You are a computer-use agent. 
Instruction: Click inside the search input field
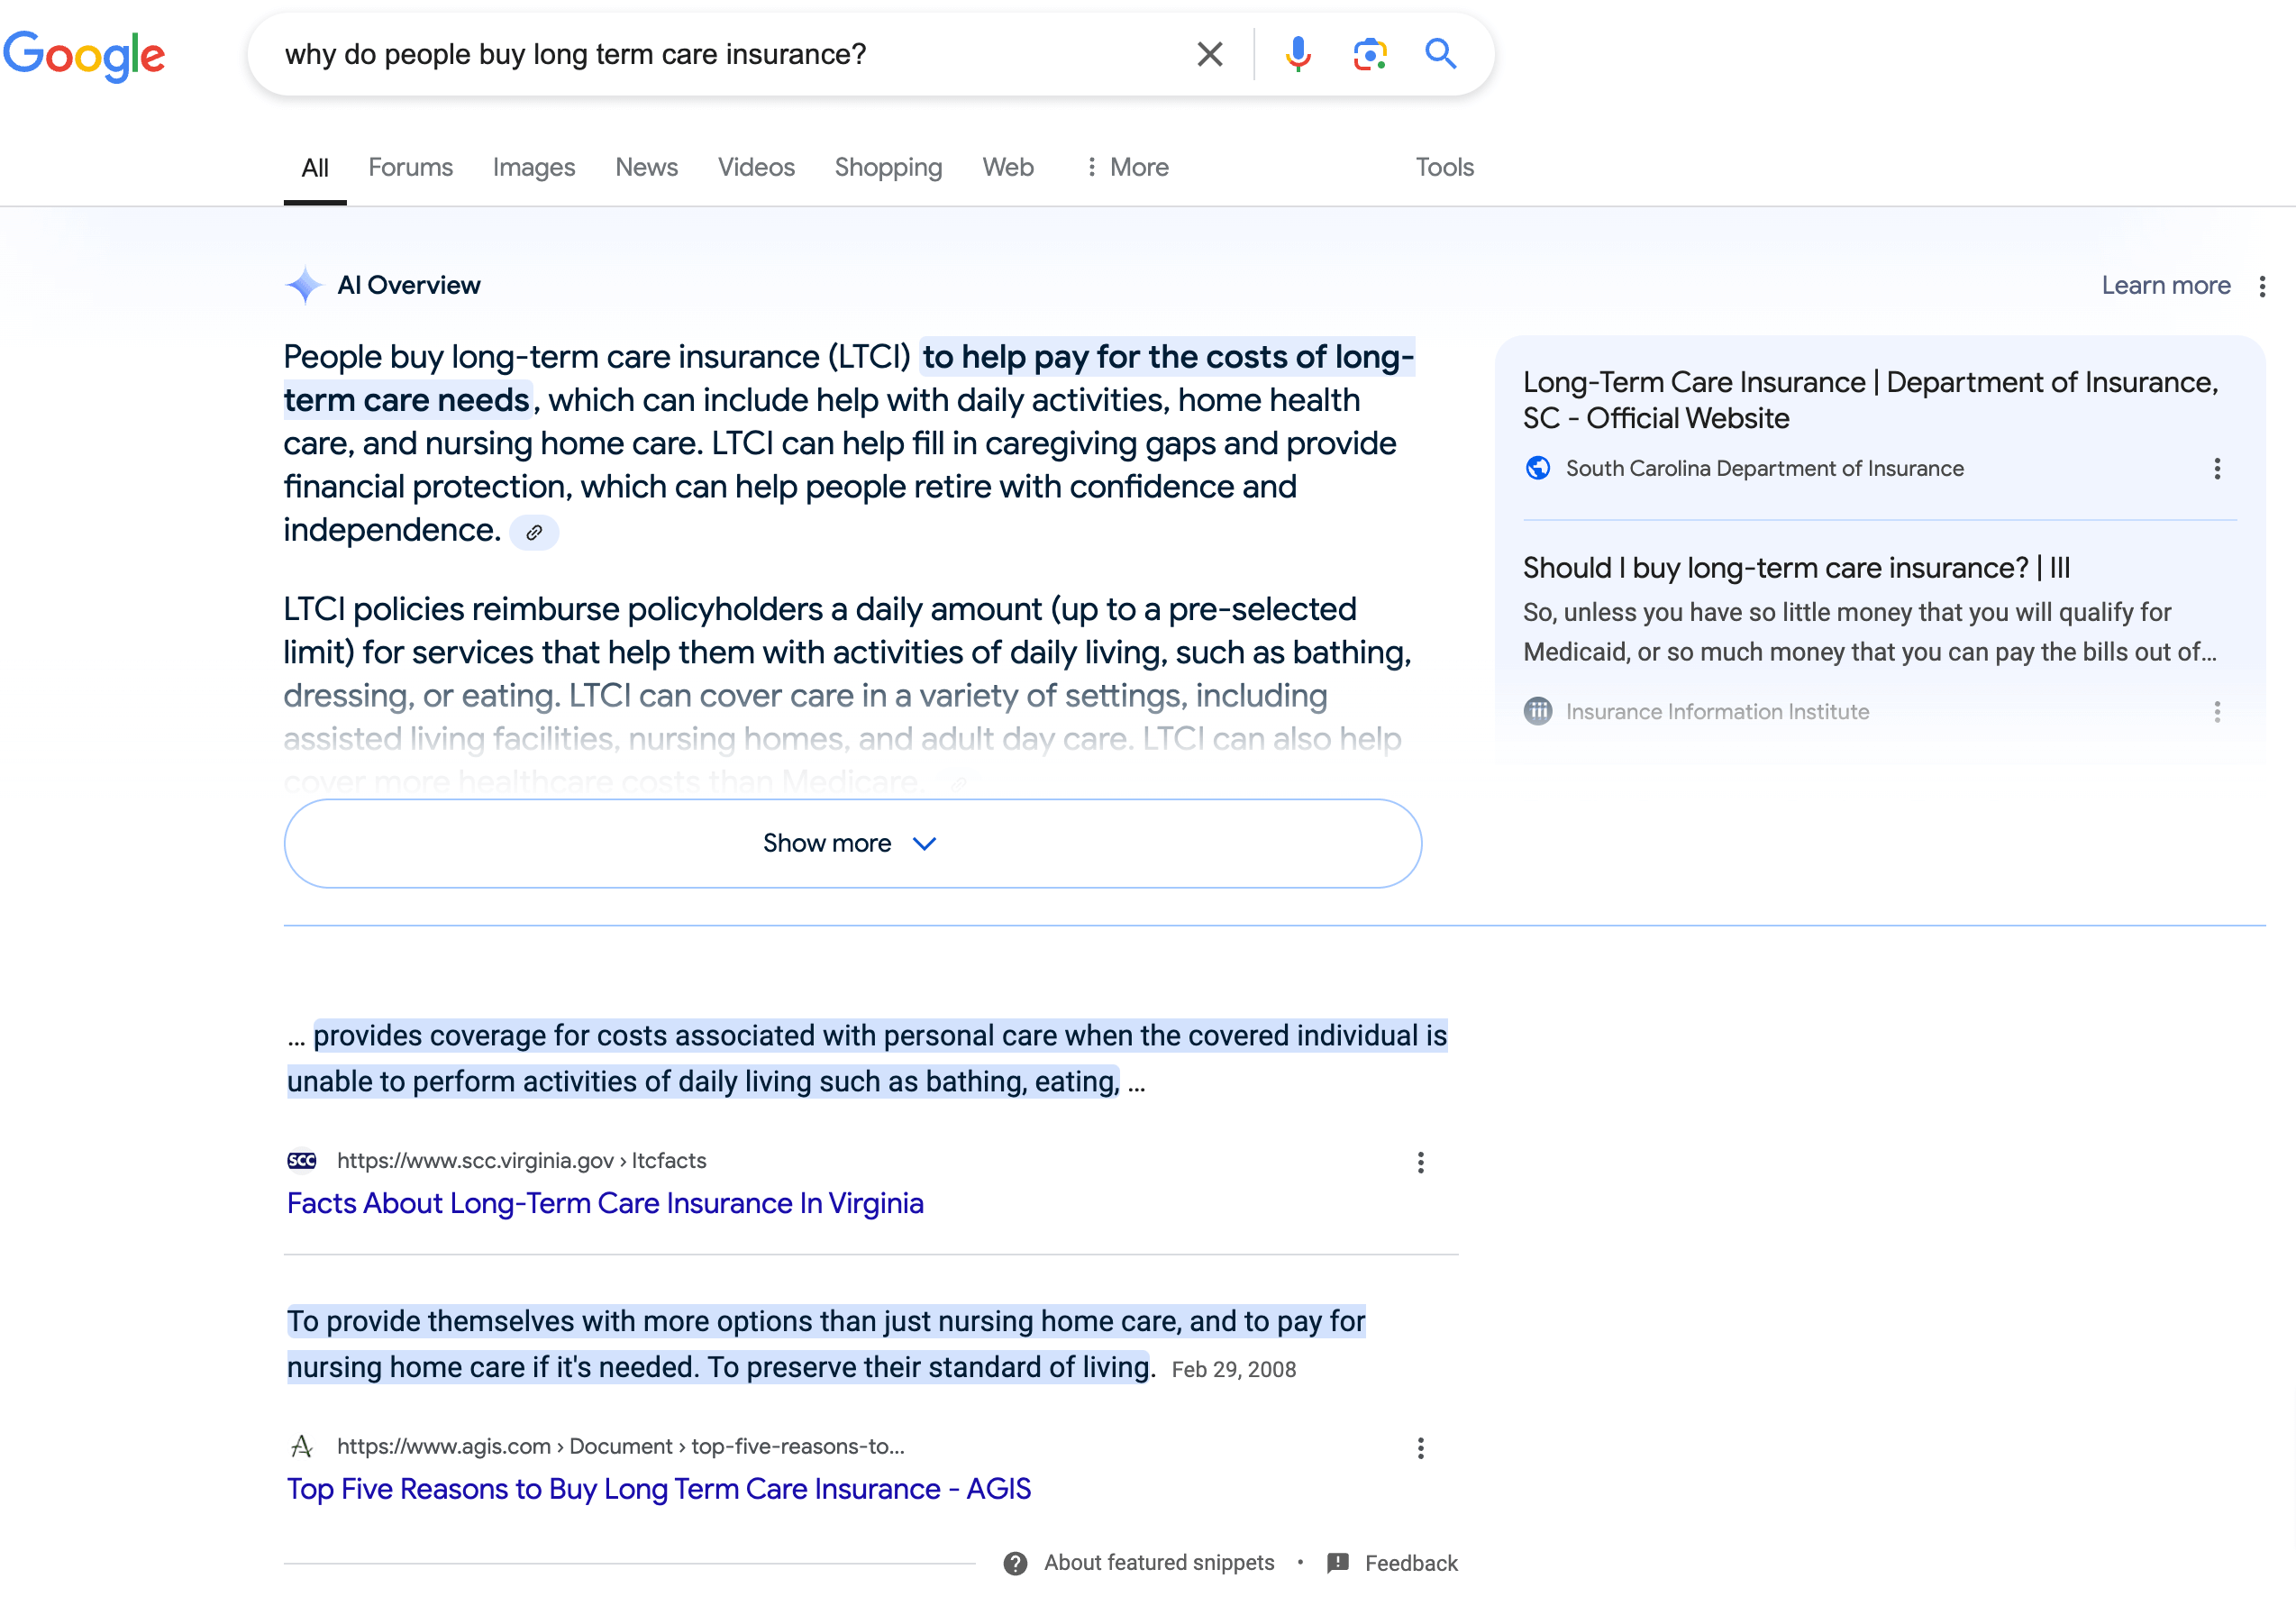click(700, 54)
